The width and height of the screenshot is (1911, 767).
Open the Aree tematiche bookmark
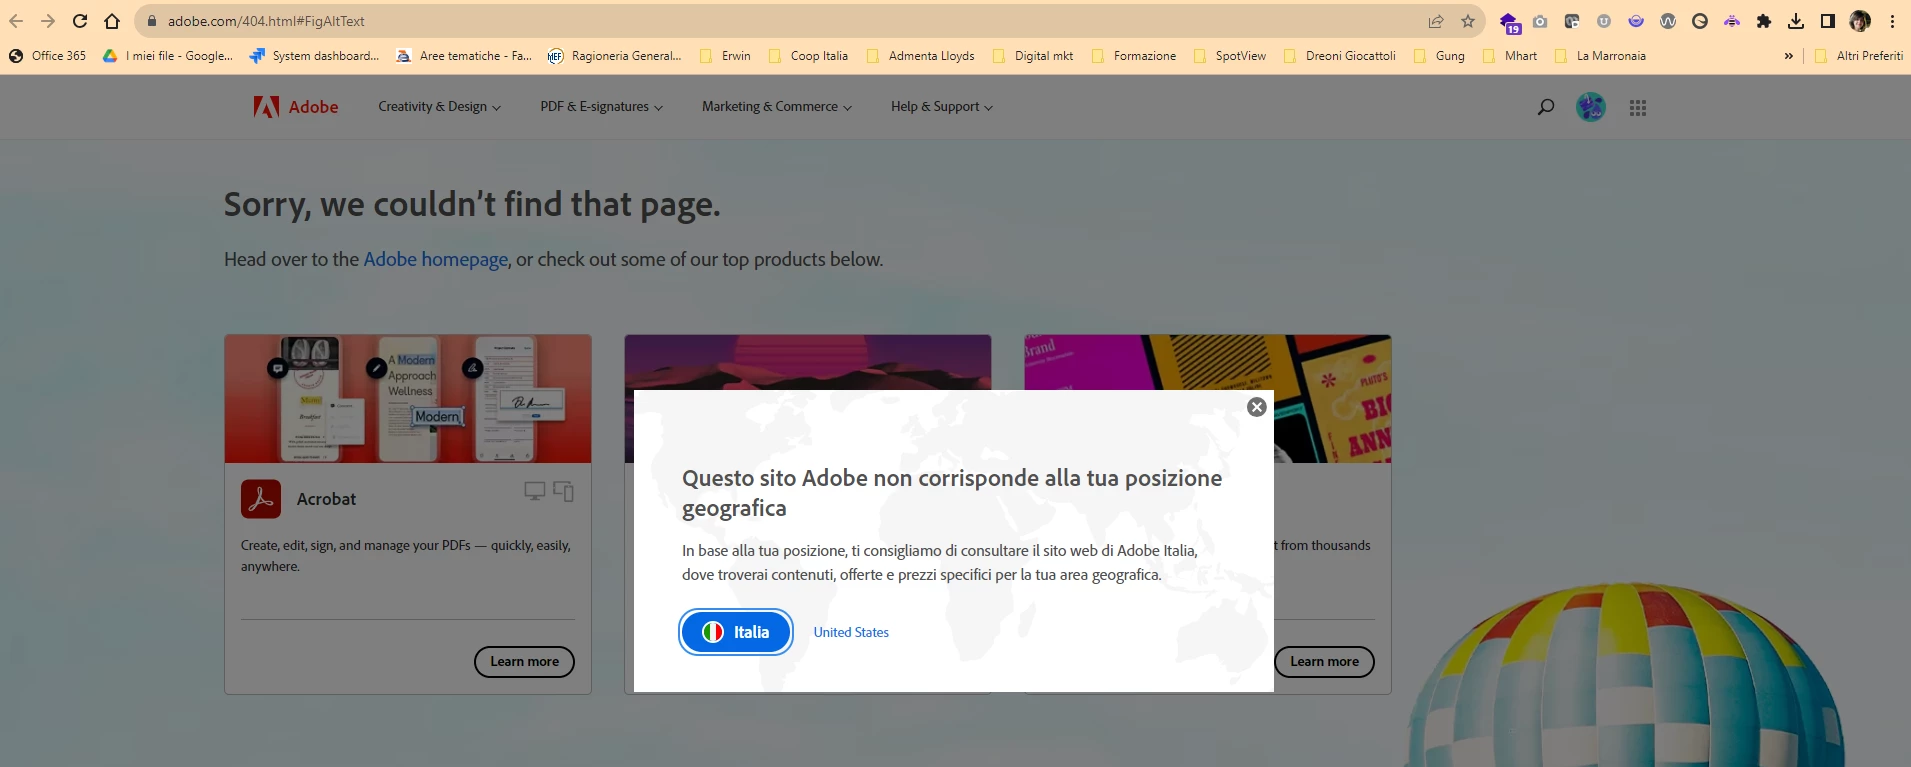[x=464, y=56]
